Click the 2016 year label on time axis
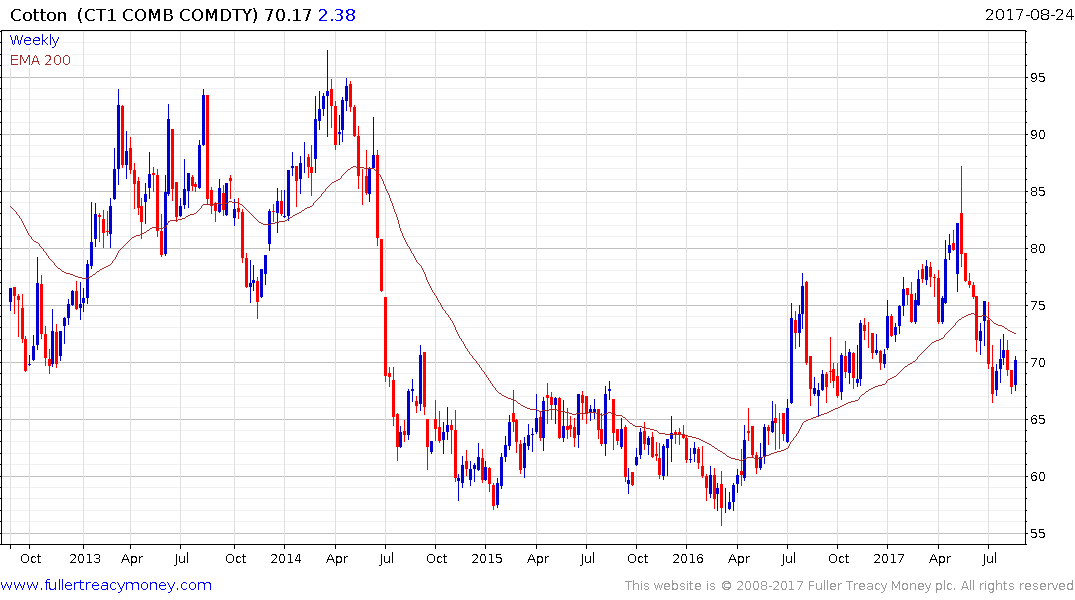 (688, 558)
